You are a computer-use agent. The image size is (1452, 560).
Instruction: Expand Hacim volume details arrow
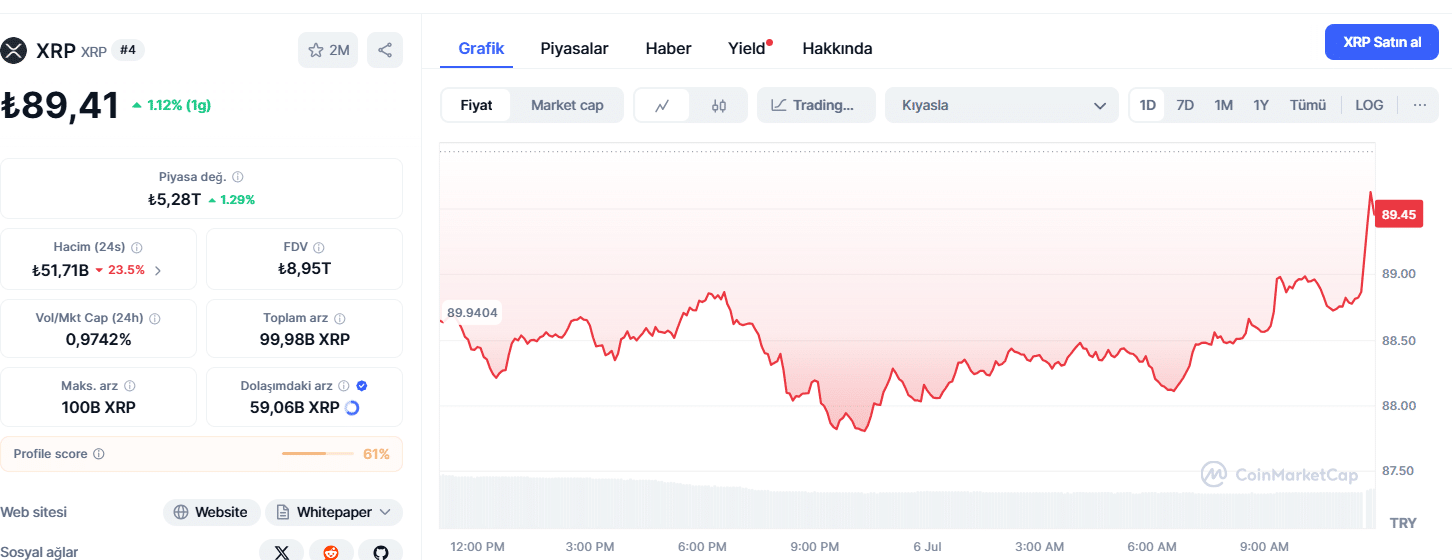(158, 270)
